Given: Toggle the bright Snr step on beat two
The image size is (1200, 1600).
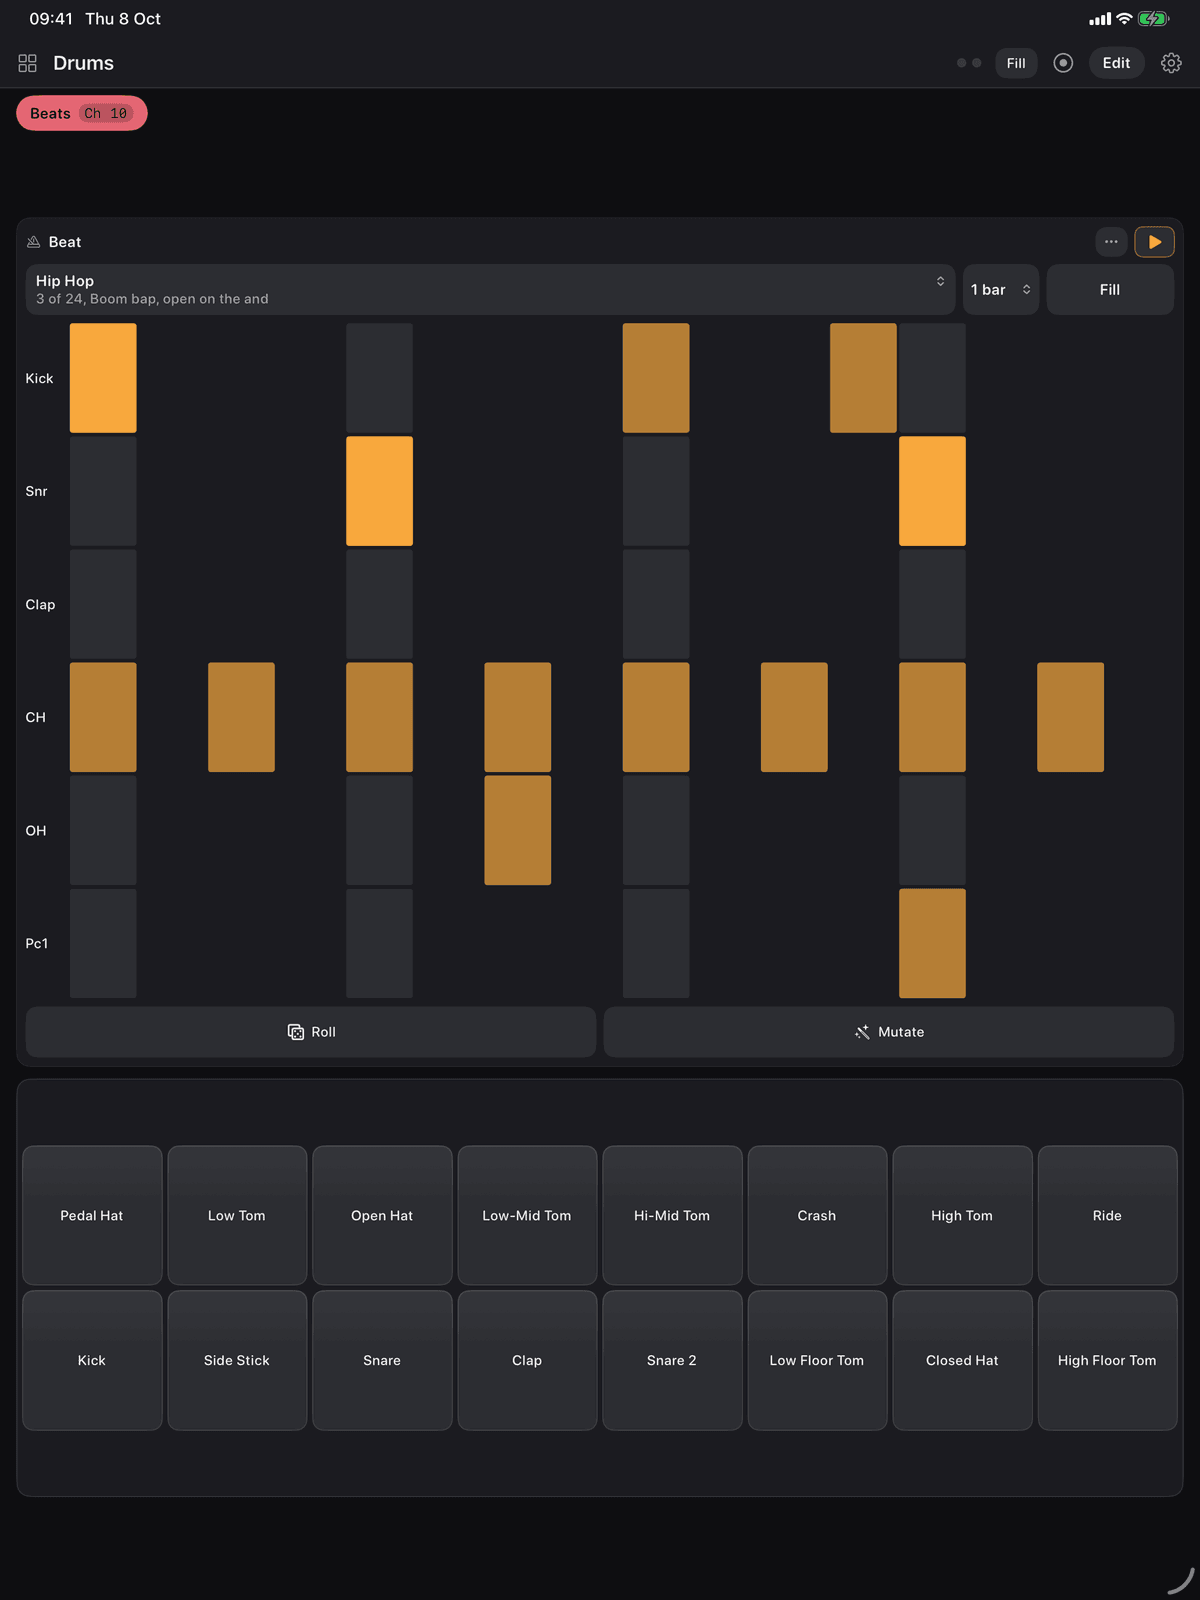Looking at the screenshot, I should coord(379,491).
